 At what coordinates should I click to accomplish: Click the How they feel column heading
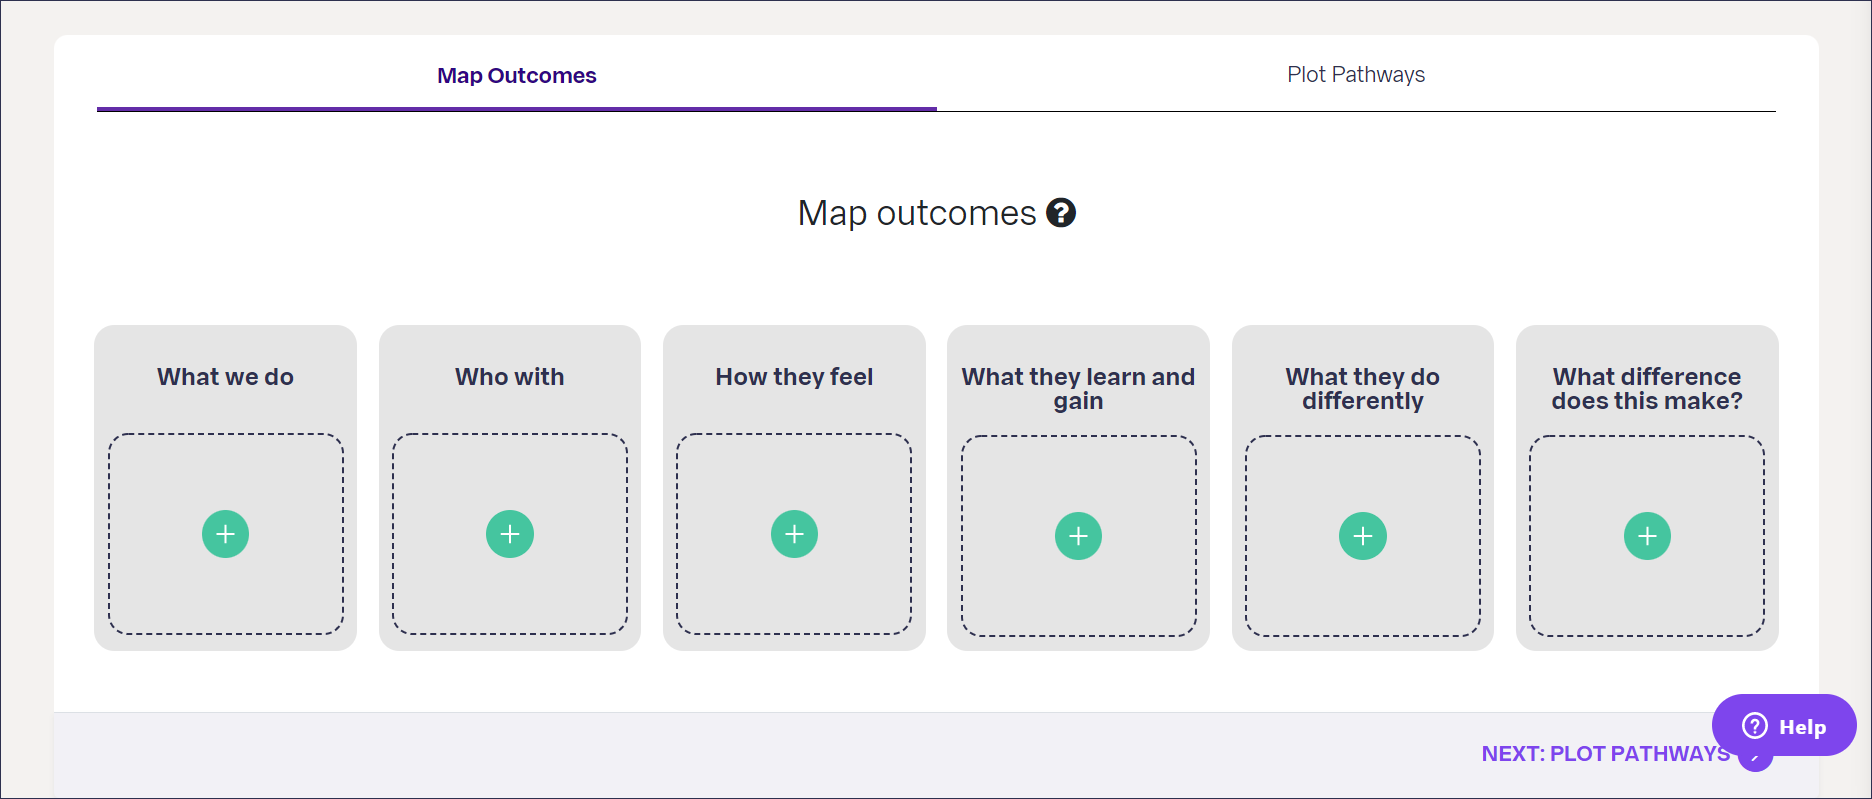coord(794,377)
